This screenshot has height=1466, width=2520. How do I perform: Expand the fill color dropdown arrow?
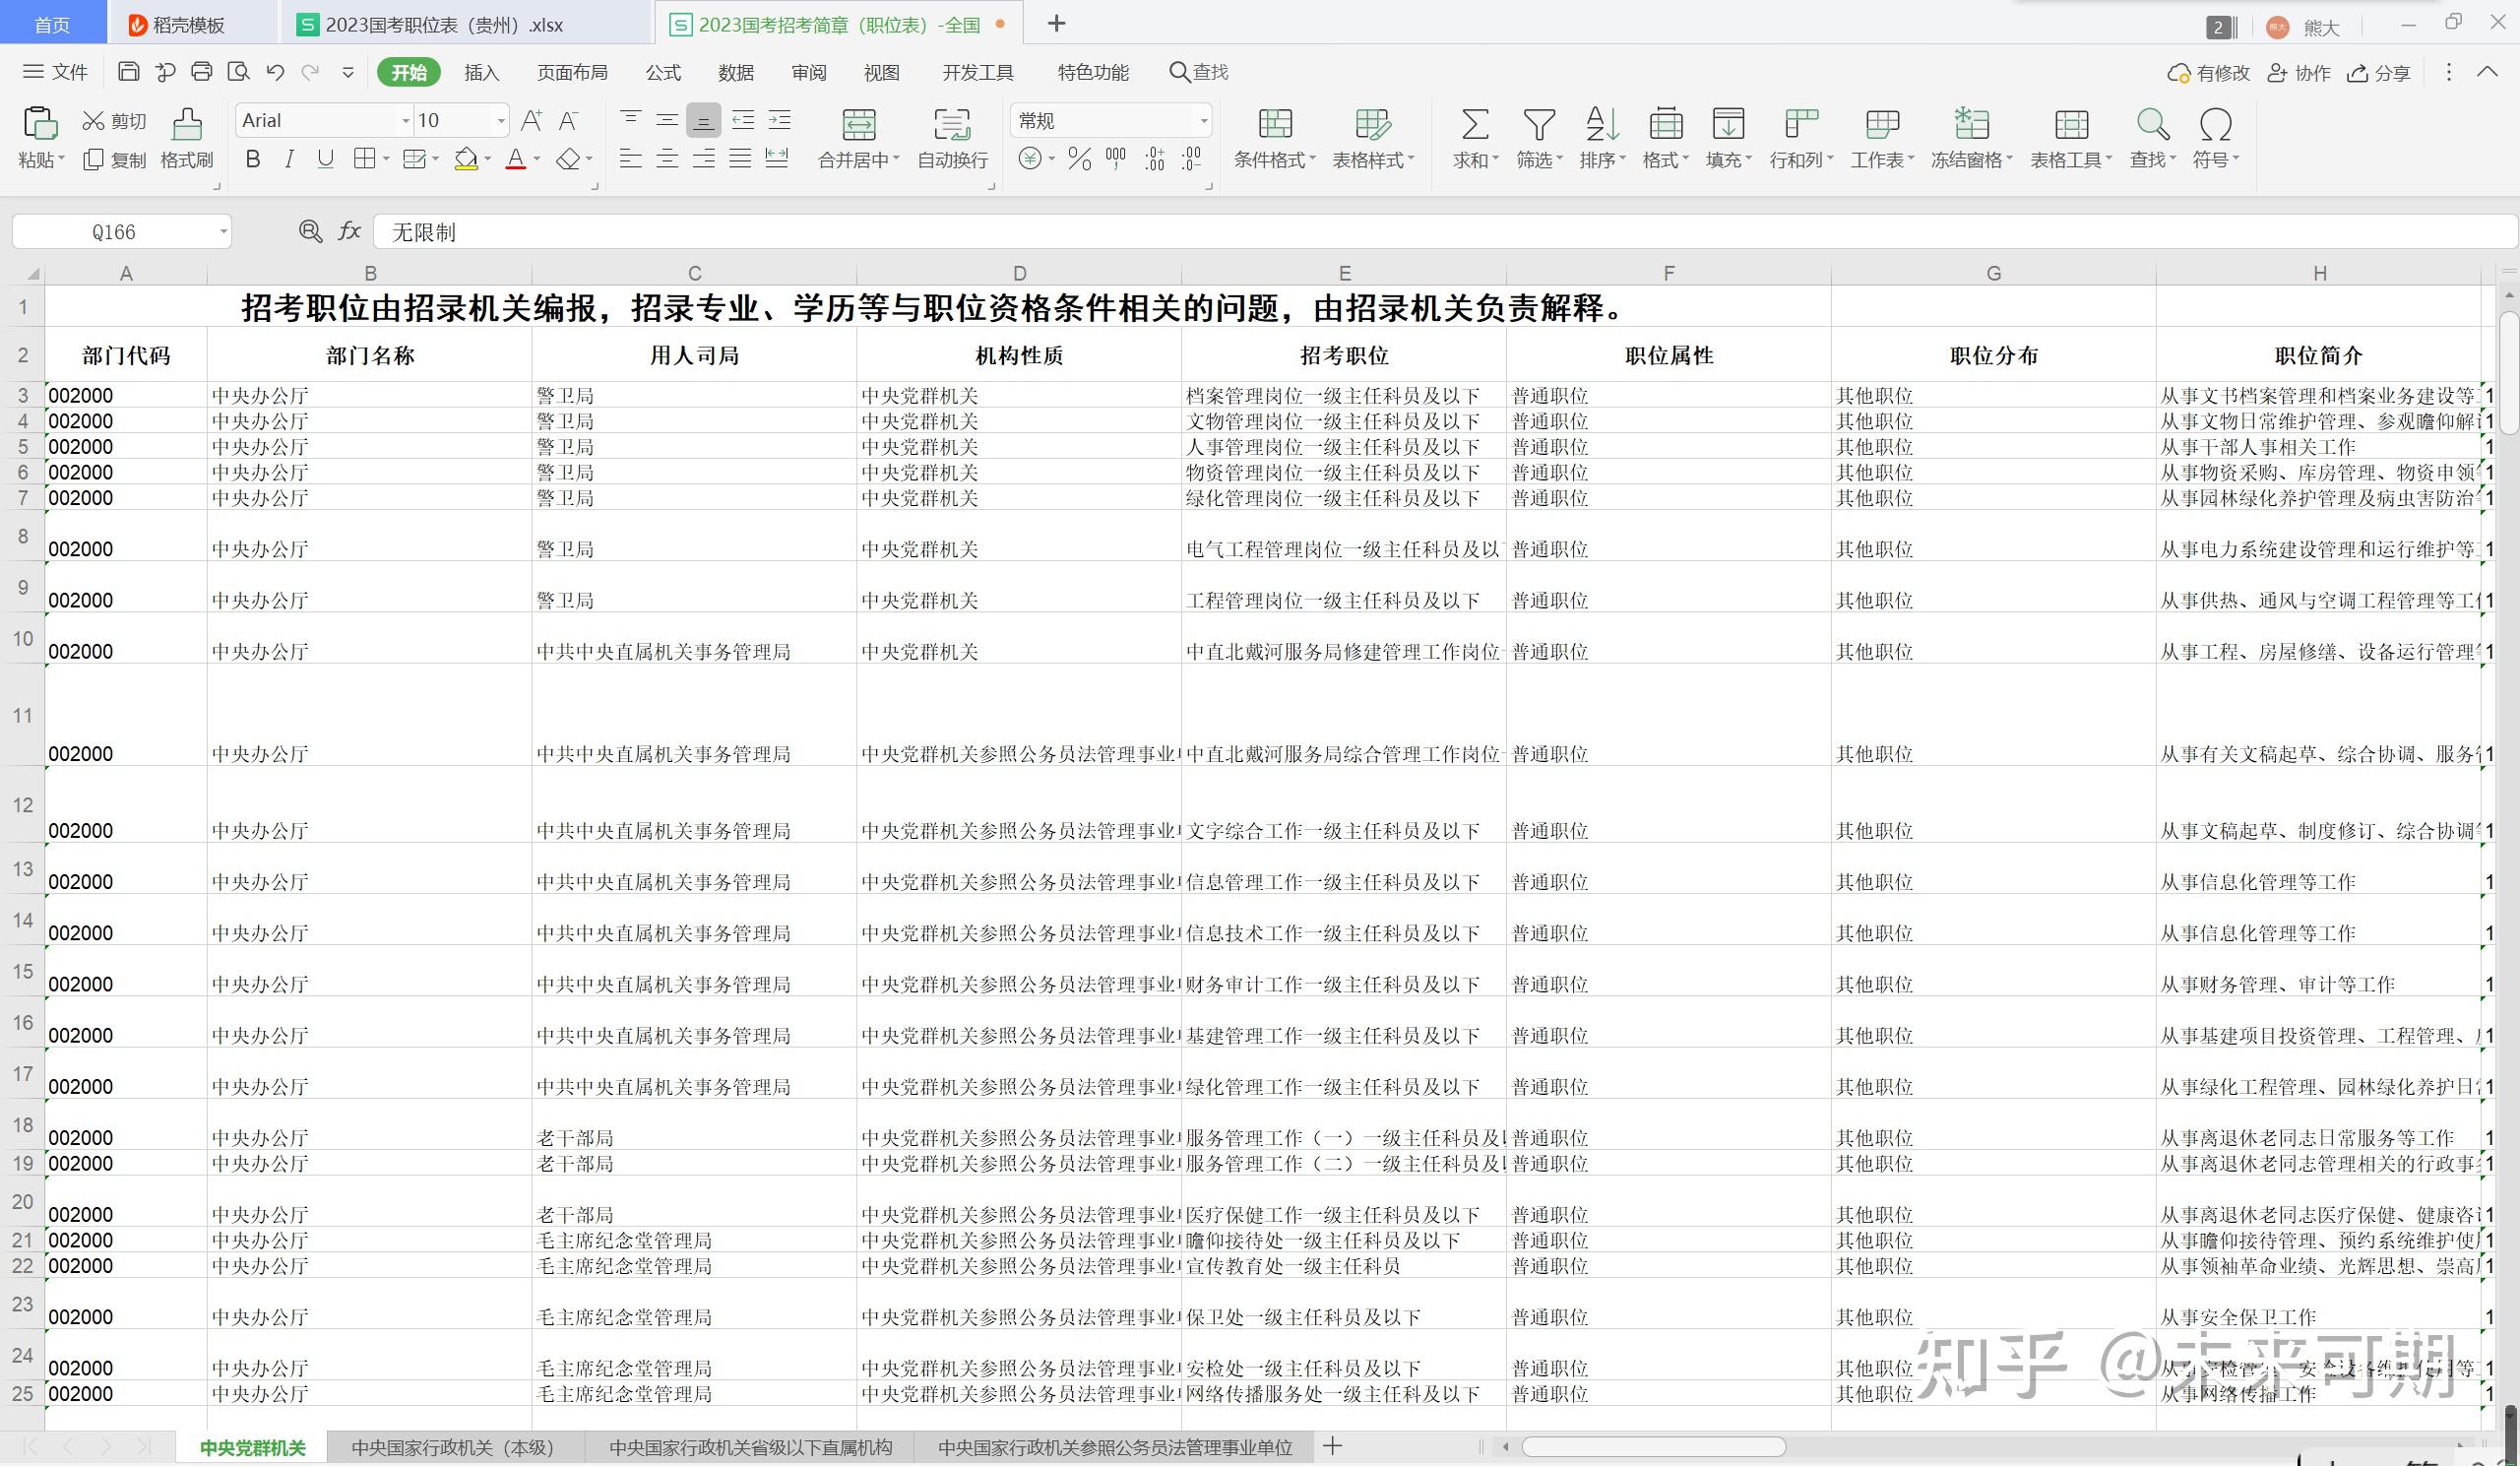coord(488,159)
